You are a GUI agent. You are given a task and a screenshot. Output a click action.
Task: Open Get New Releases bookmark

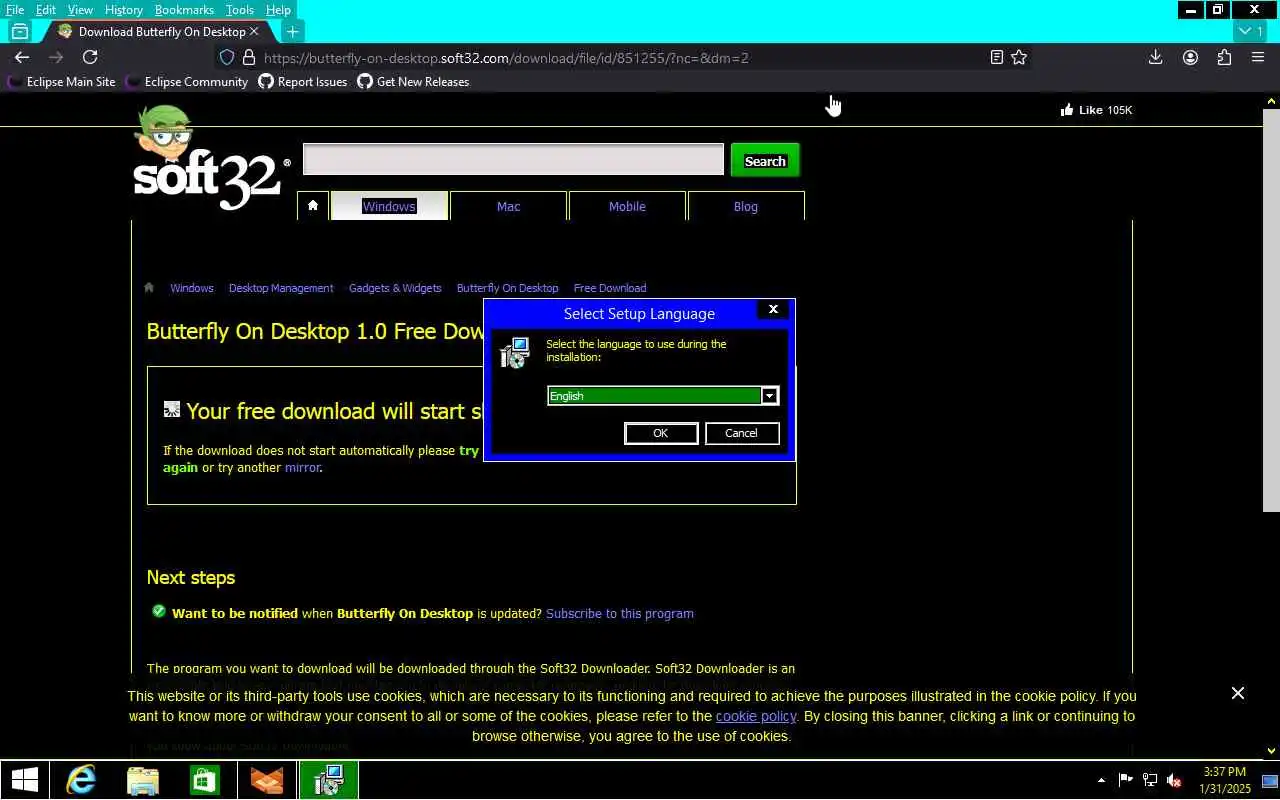pos(413,82)
